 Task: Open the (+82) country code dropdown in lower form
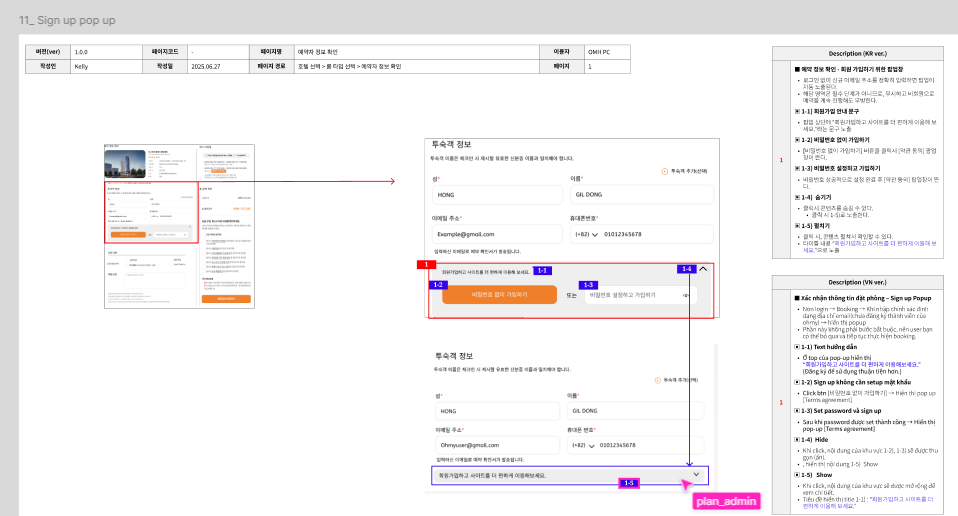tap(593, 445)
